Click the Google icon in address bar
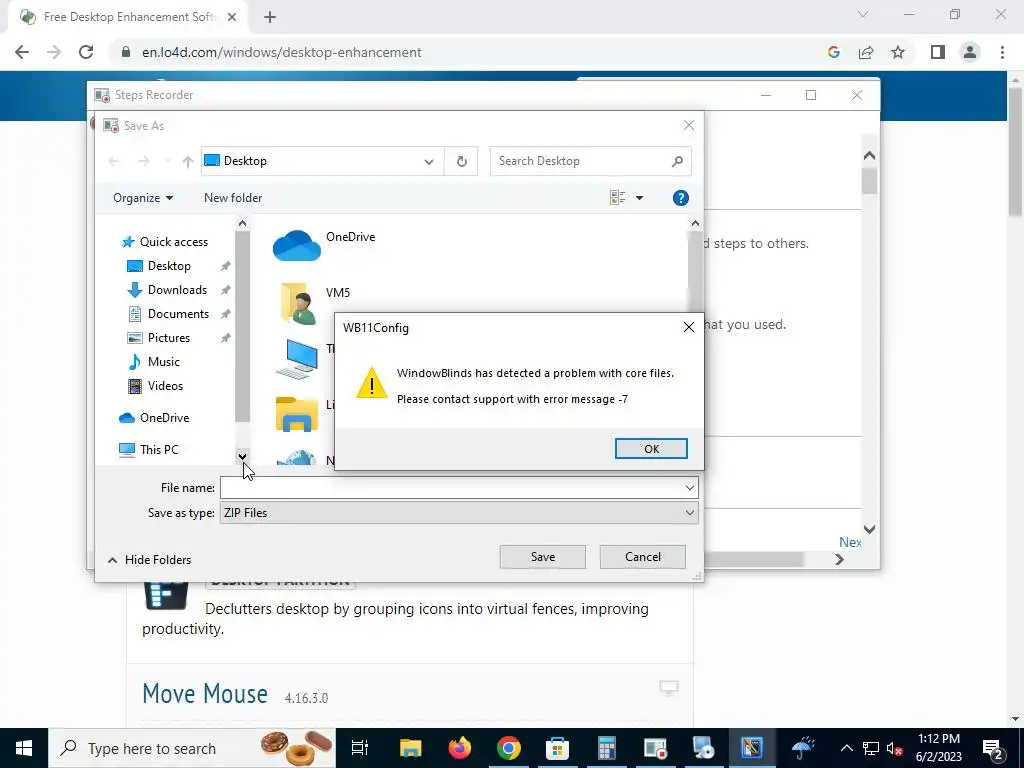Viewport: 1024px width, 768px height. point(833,52)
